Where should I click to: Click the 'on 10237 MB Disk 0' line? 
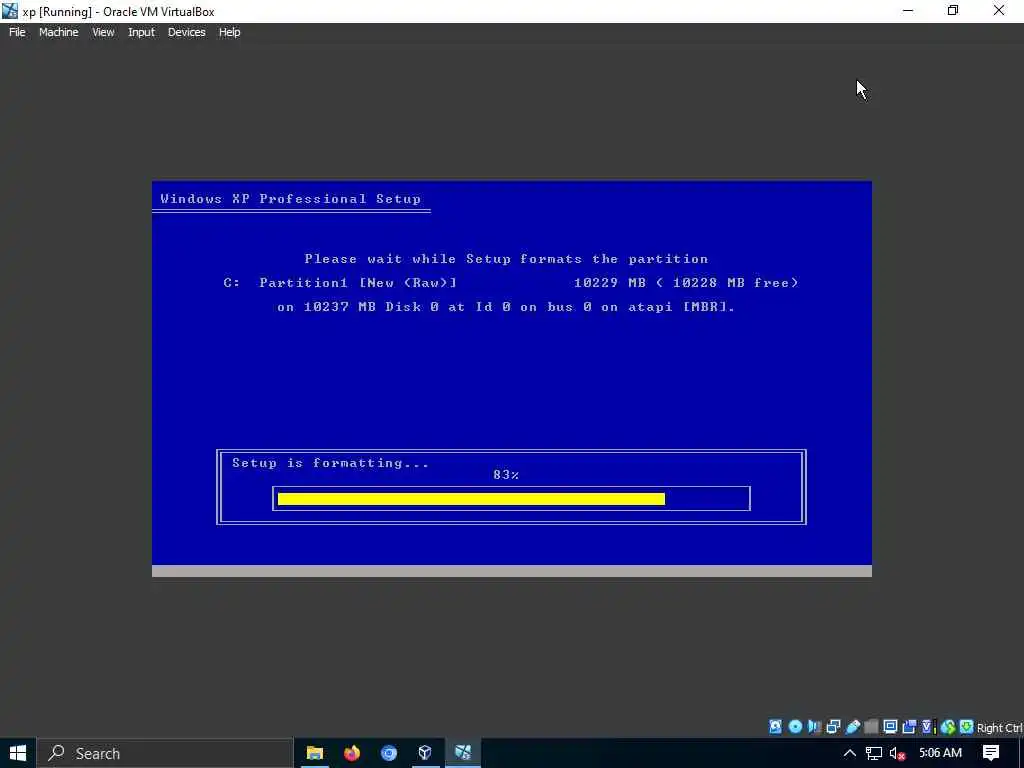point(506,307)
